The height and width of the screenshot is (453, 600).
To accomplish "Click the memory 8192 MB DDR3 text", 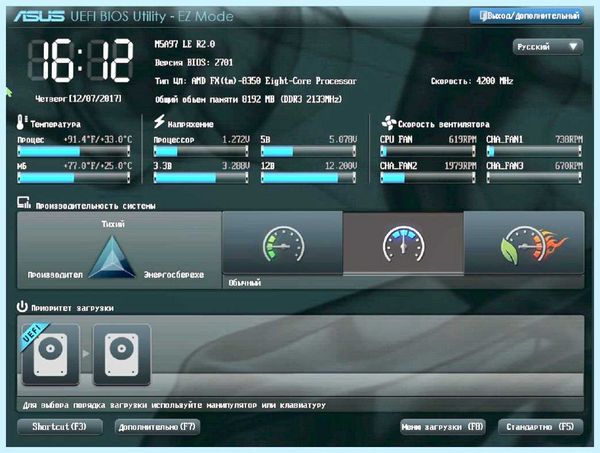I will 248,99.
